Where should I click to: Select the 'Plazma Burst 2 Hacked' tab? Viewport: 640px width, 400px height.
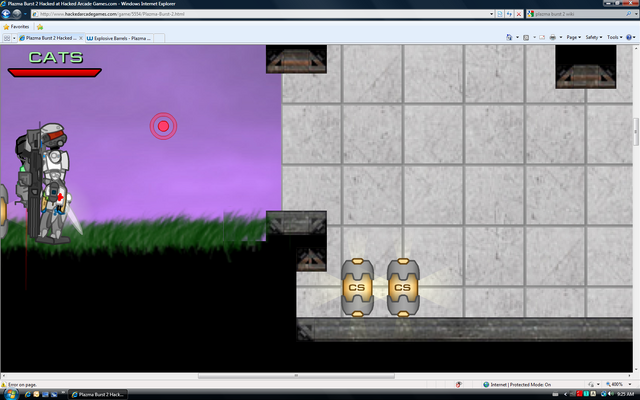(x=51, y=38)
